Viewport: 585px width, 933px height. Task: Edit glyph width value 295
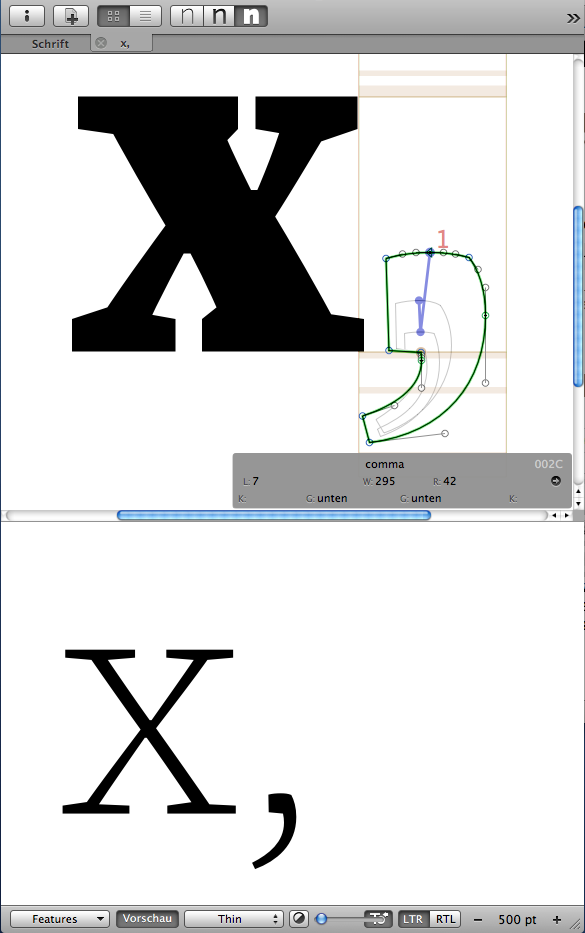point(385,481)
